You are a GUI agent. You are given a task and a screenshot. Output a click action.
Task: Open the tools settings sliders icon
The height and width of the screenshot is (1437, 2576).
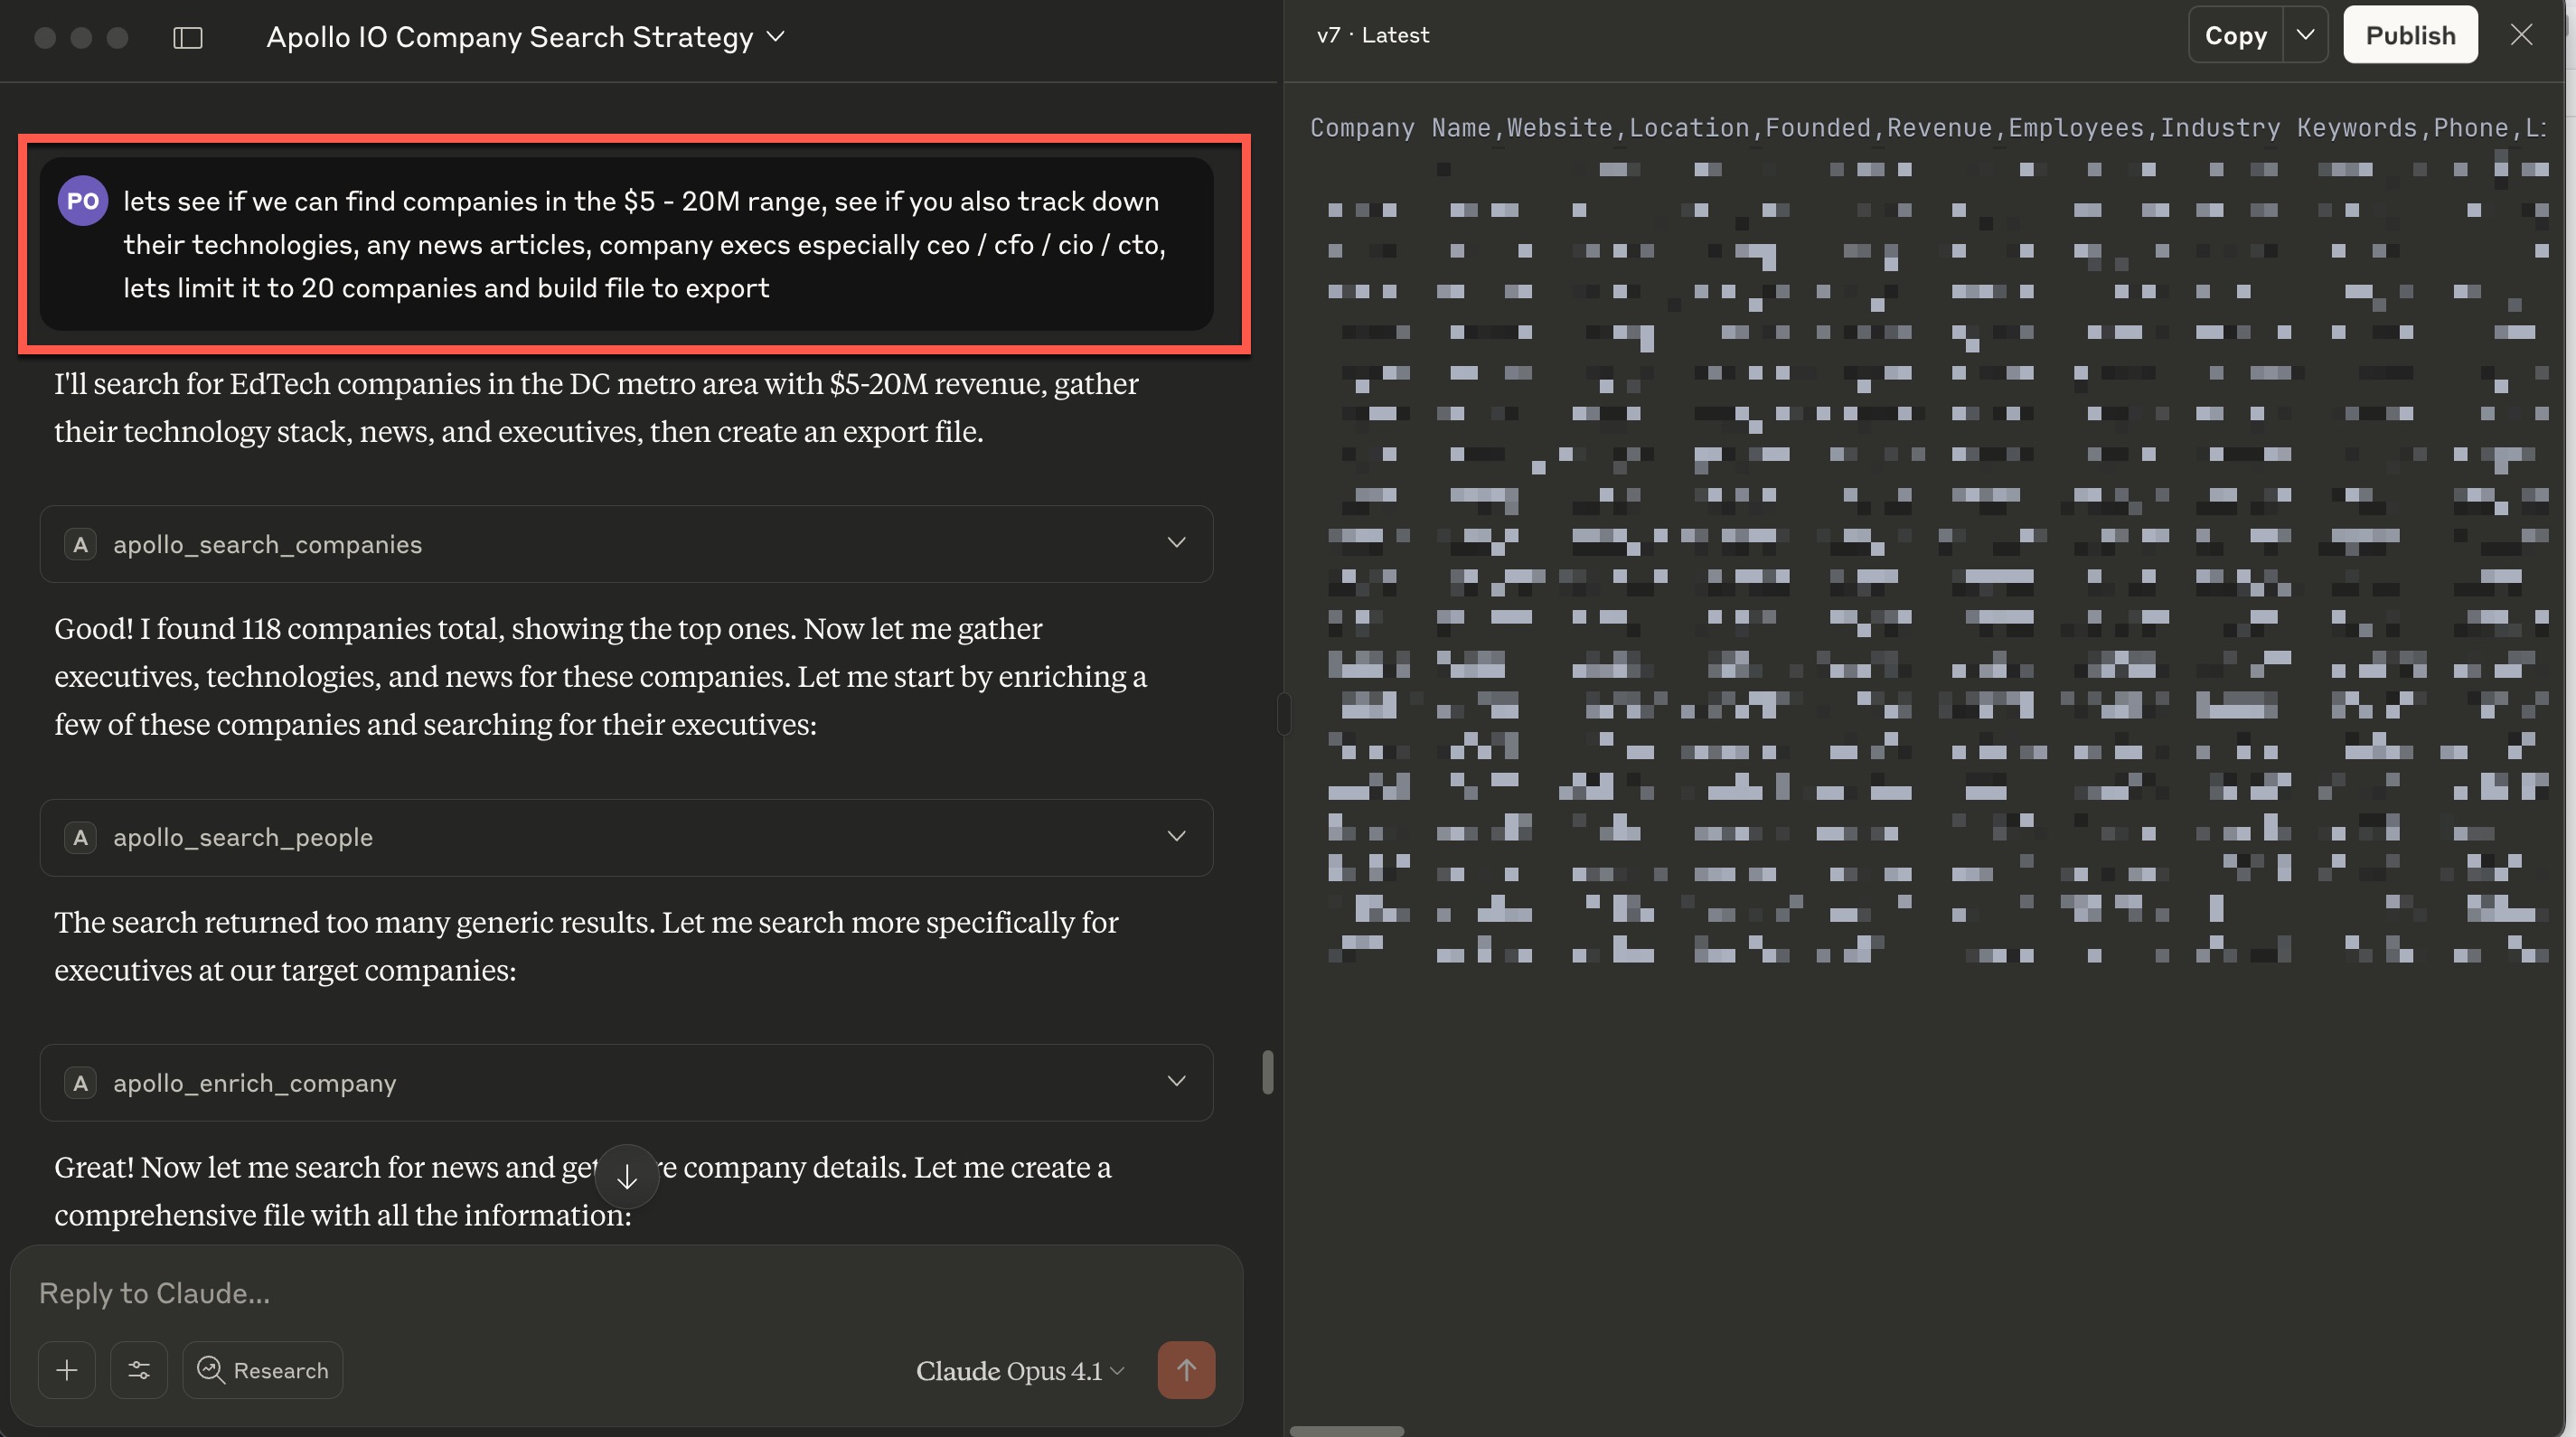[139, 1370]
